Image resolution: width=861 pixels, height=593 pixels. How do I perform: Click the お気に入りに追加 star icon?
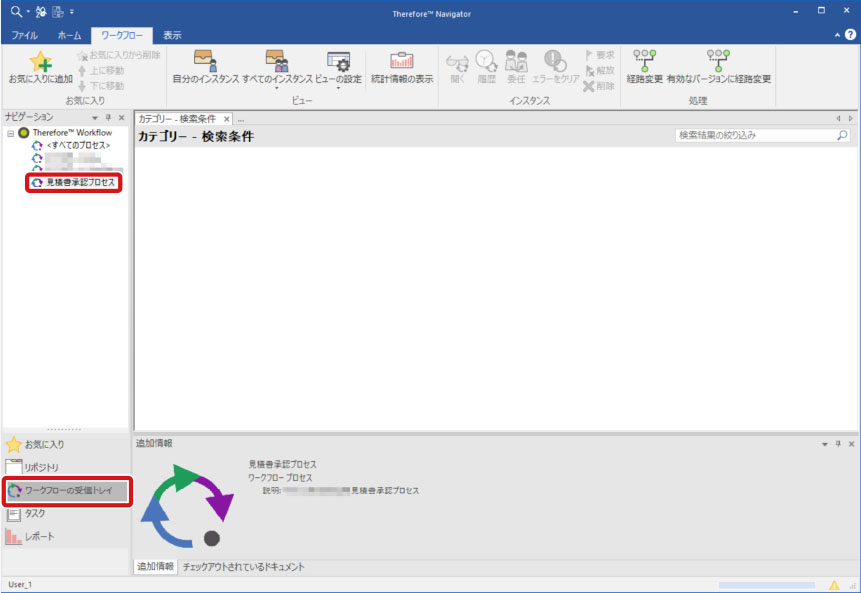[x=40, y=62]
